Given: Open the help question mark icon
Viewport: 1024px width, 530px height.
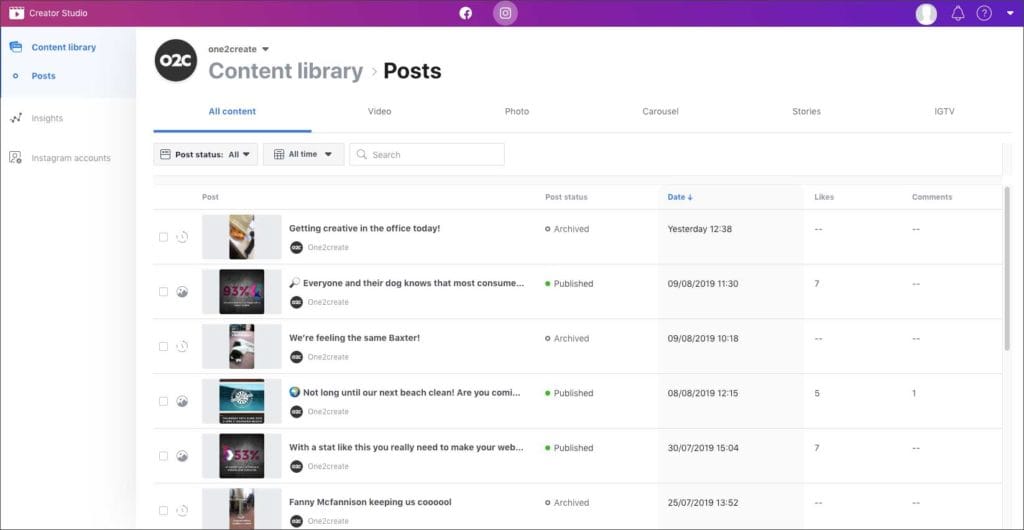Looking at the screenshot, I should click(984, 13).
